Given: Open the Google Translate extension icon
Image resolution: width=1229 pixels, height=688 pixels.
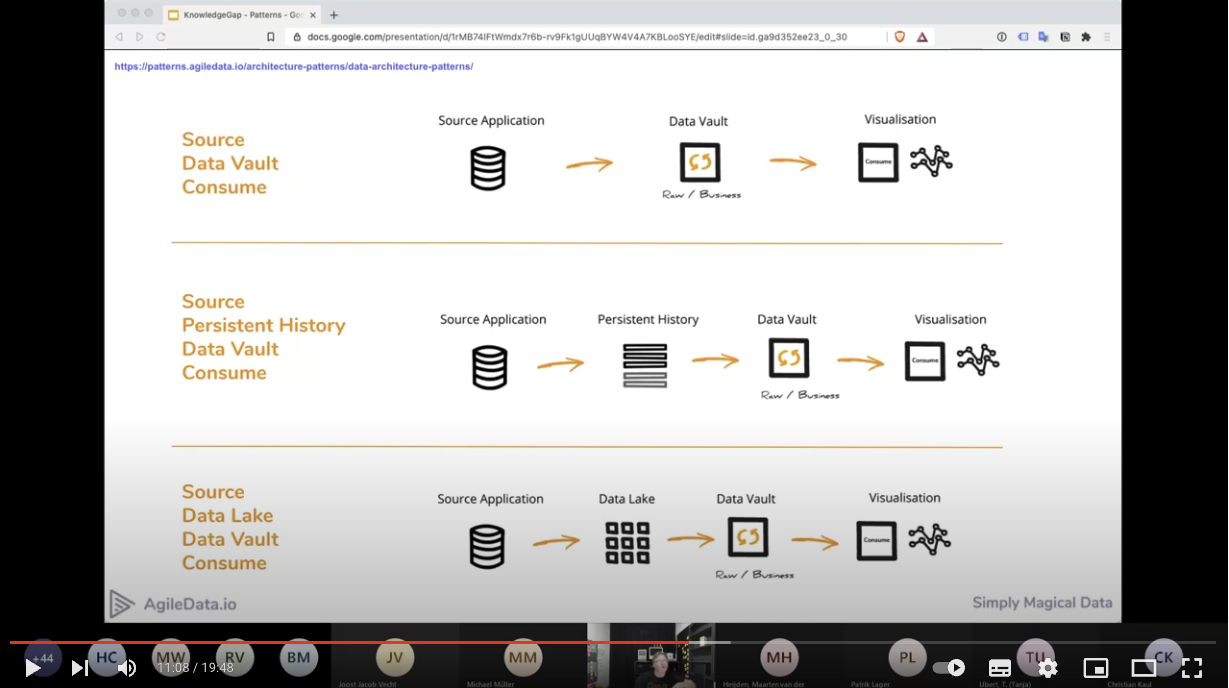Looking at the screenshot, I should (x=1043, y=37).
